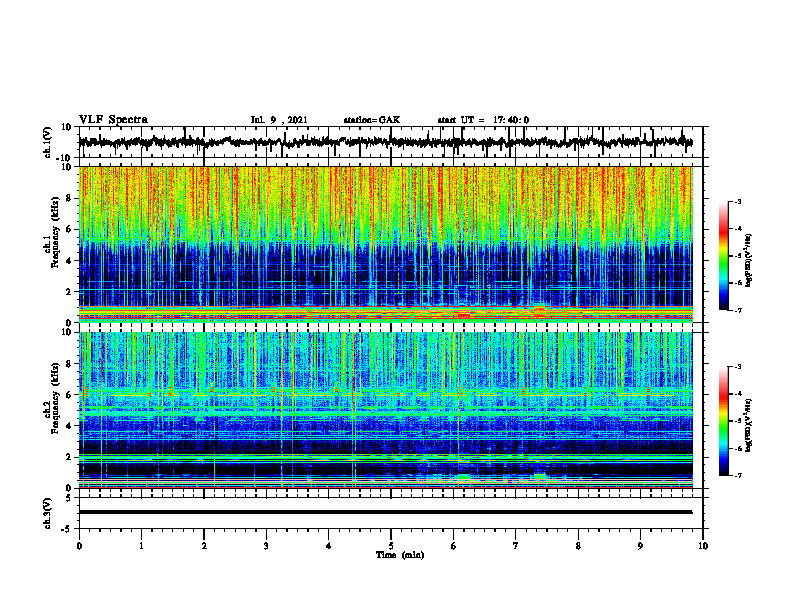Click the "ch.3(V)" axis label
The height and width of the screenshot is (612, 792).
(x=48, y=513)
